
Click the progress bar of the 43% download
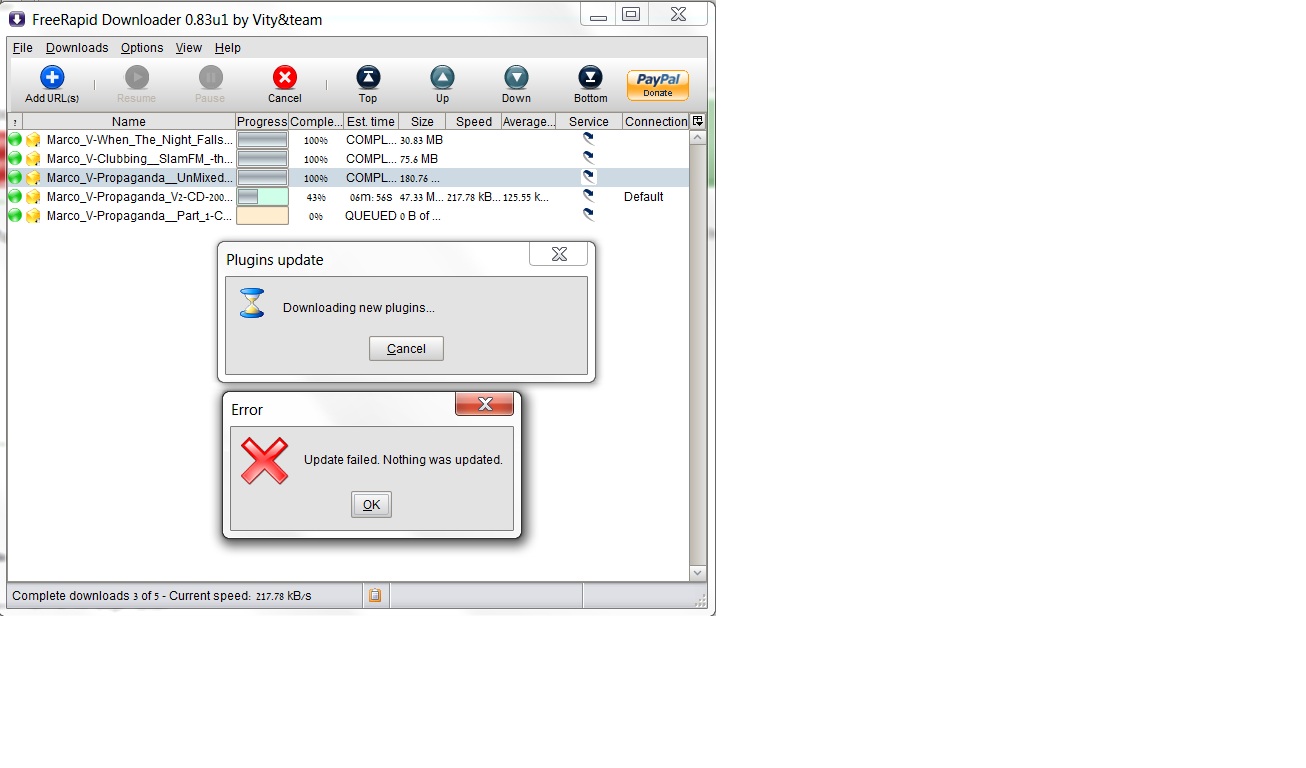[262, 197]
